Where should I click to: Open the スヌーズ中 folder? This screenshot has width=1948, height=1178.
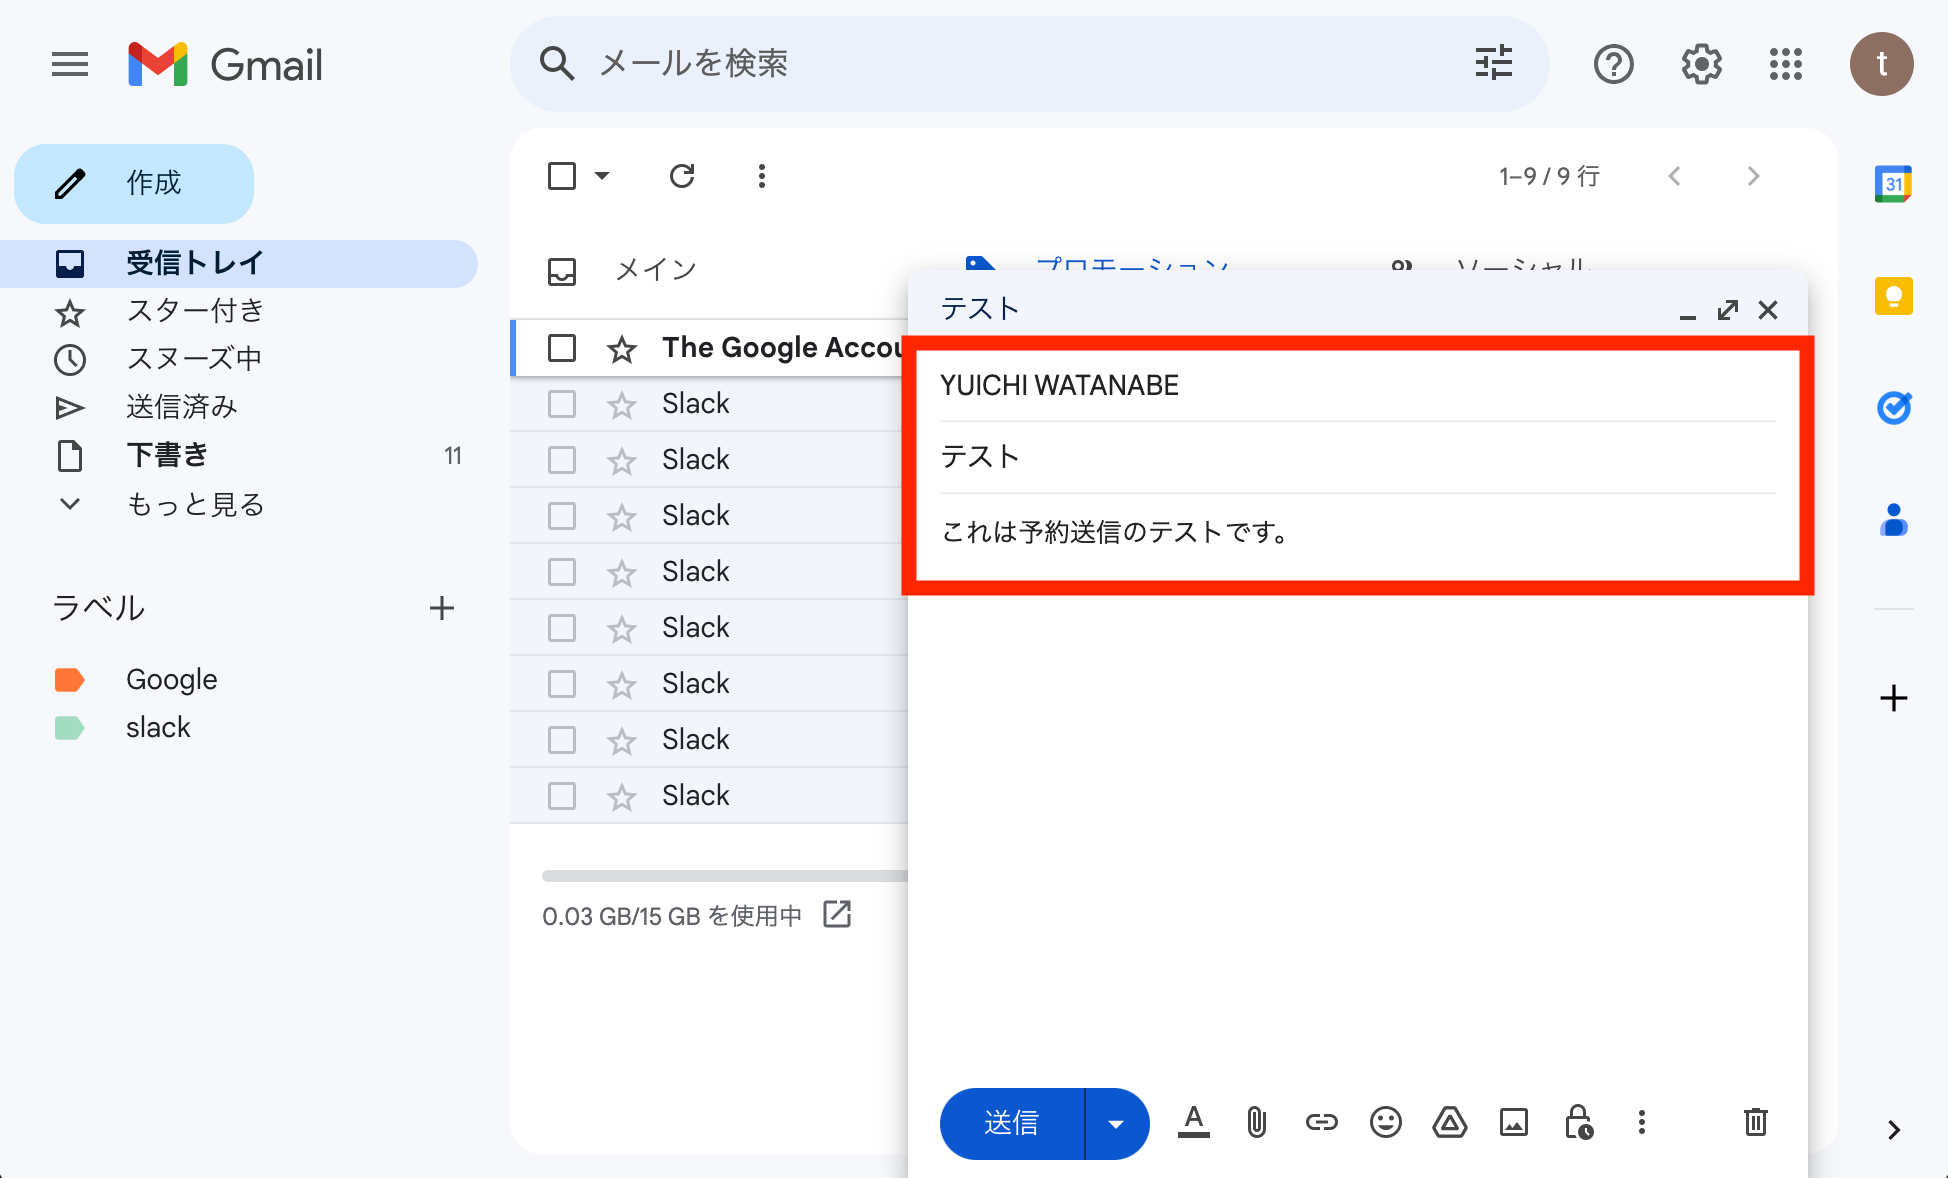point(239,359)
